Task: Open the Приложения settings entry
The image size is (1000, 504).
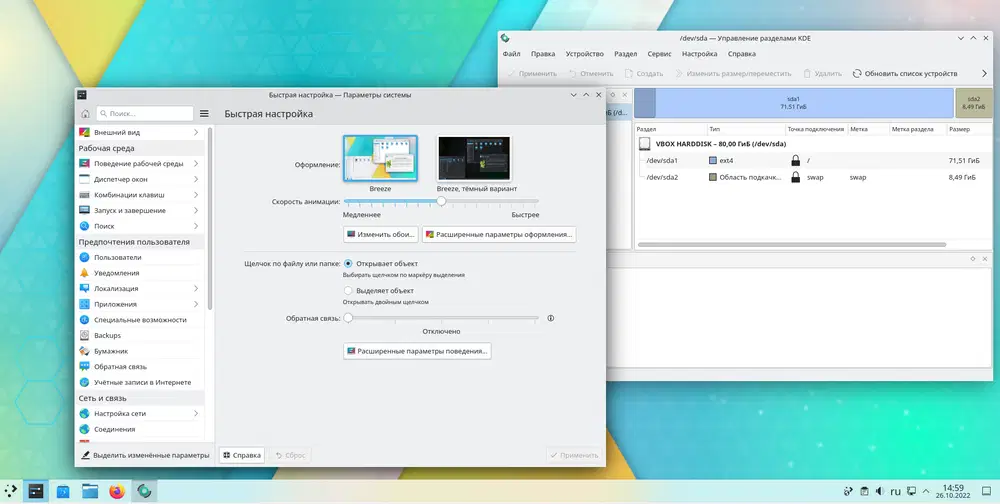Action: (139, 304)
